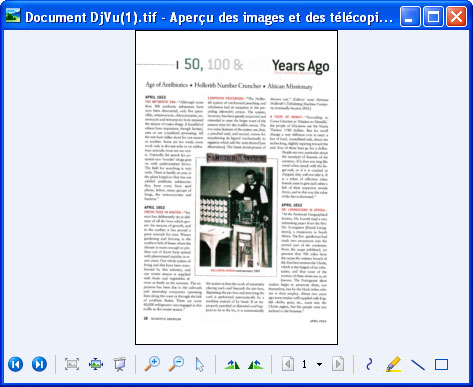Close the image viewer window
This screenshot has height=387, width=473.
pyautogui.click(x=456, y=16)
